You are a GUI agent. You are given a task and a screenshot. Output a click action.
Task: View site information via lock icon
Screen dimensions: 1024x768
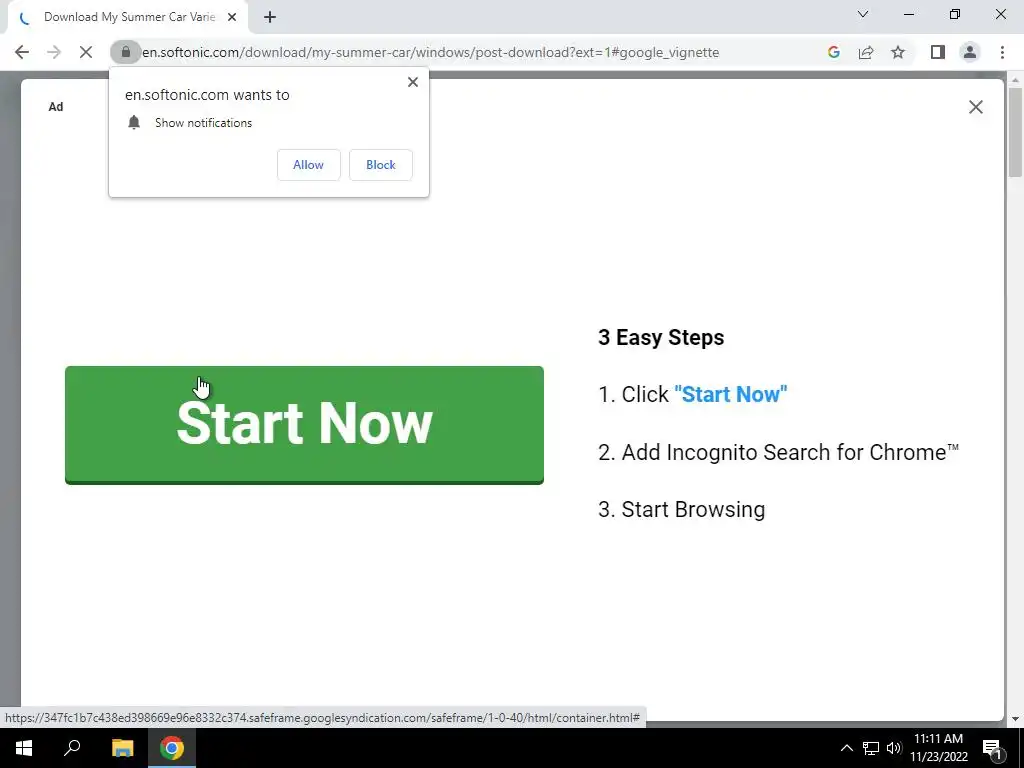coord(126,52)
